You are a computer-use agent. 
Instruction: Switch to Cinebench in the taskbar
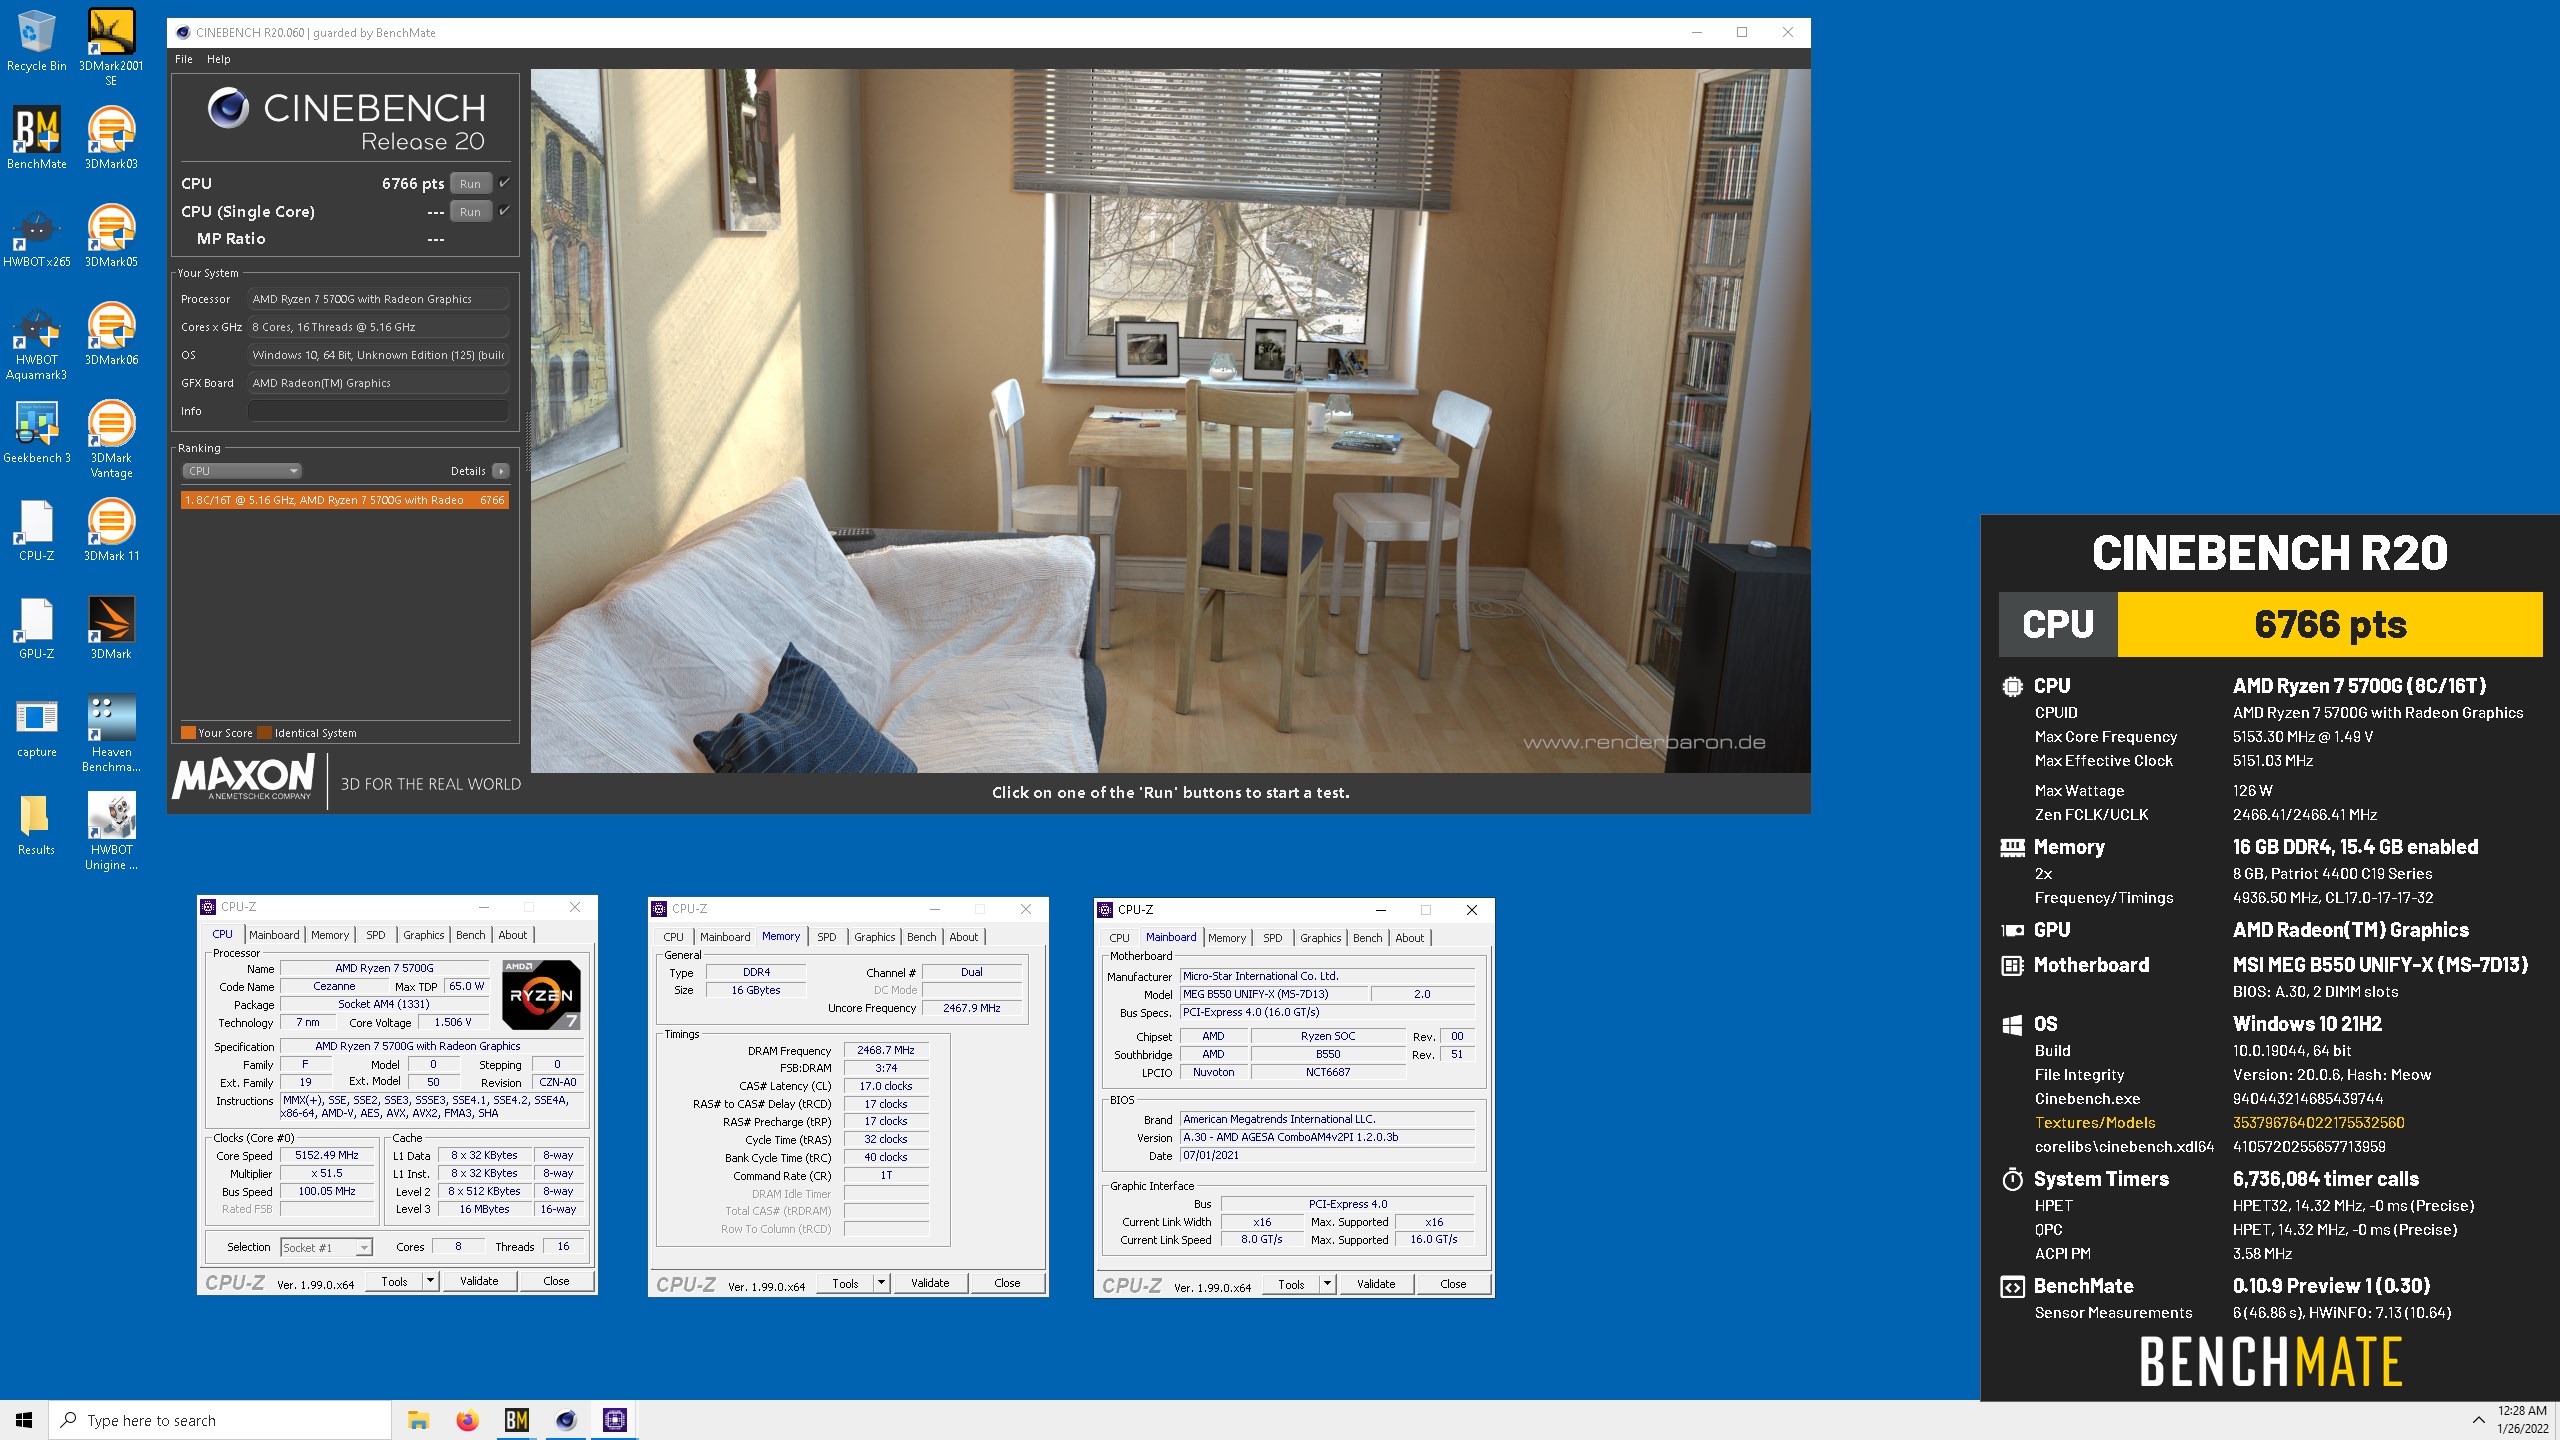coord(566,1420)
